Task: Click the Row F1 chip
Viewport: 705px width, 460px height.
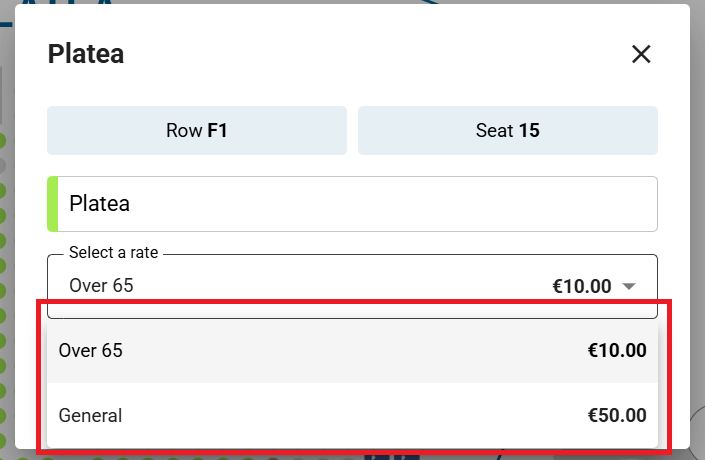Action: 197,130
